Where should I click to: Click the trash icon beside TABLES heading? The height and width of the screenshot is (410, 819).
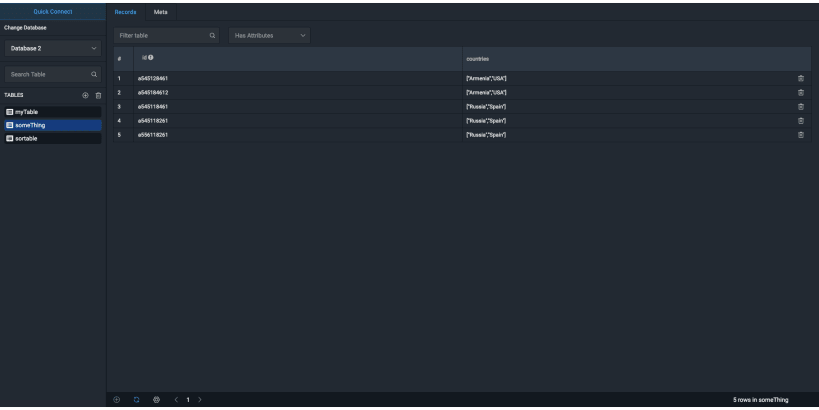[x=98, y=95]
